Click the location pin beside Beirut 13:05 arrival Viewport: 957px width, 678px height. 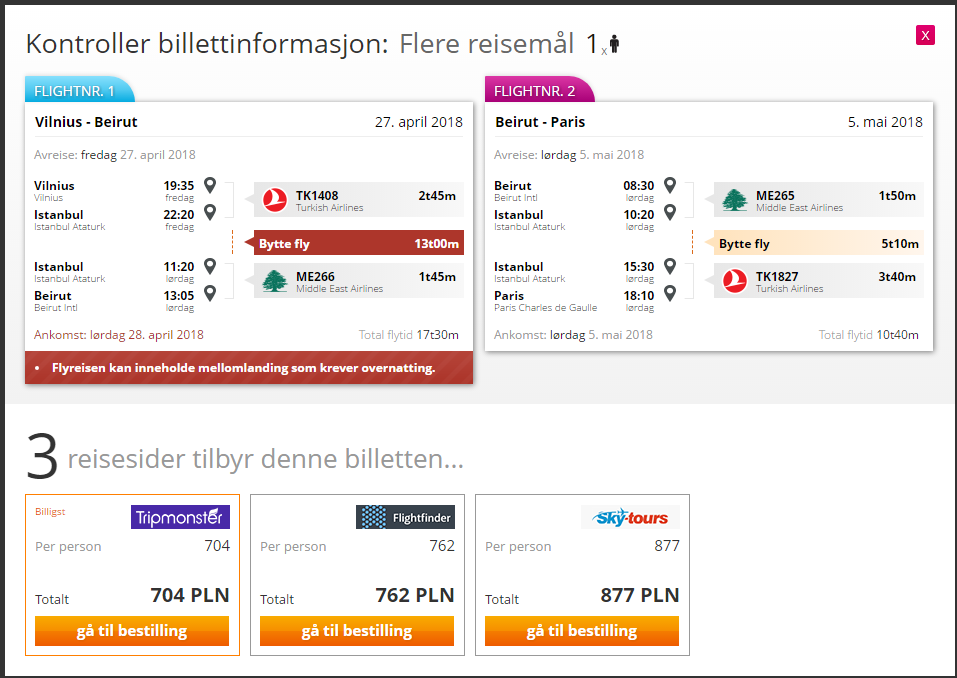click(210, 294)
